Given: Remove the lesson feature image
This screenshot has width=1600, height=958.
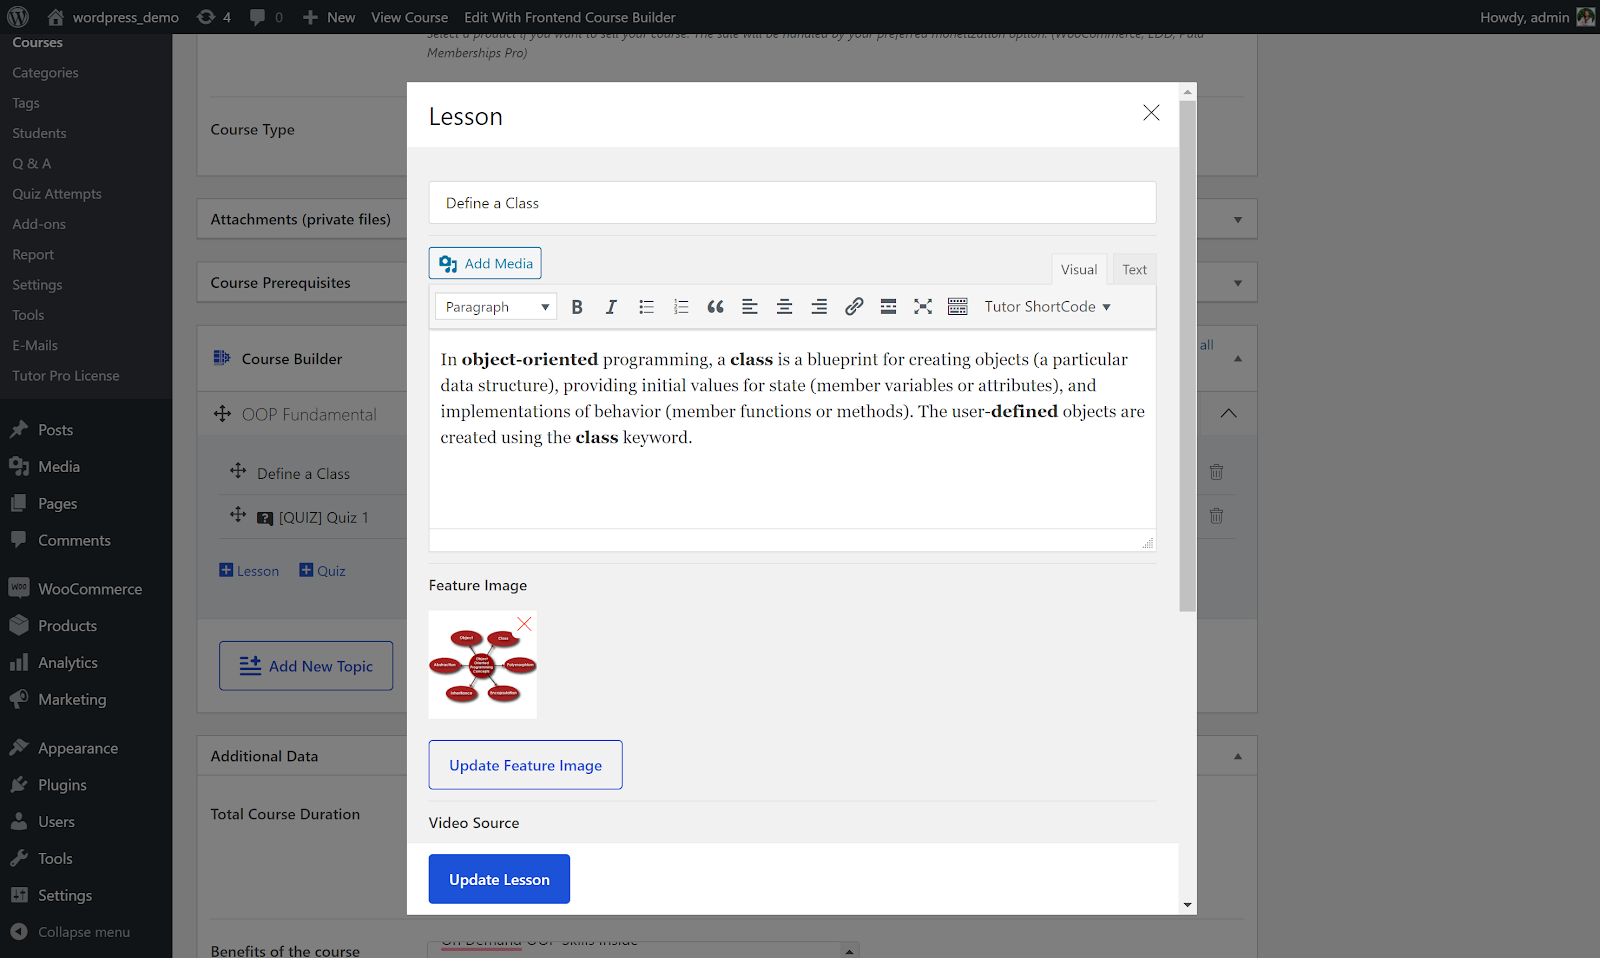Looking at the screenshot, I should (524, 624).
